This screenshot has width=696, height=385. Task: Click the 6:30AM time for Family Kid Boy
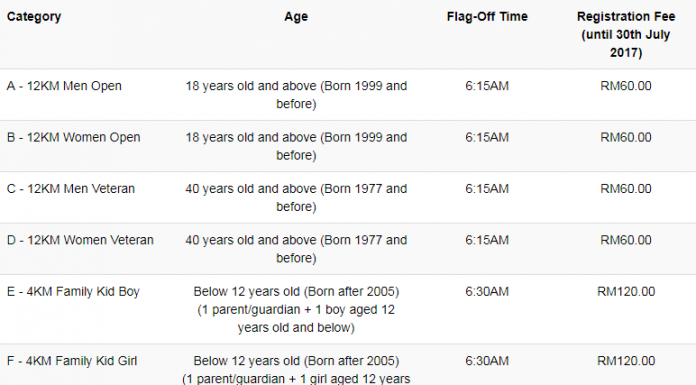coord(487,292)
